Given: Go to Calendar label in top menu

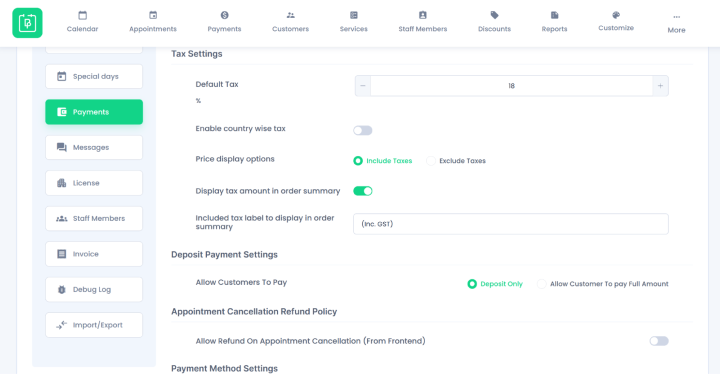Looking at the screenshot, I should (83, 29).
